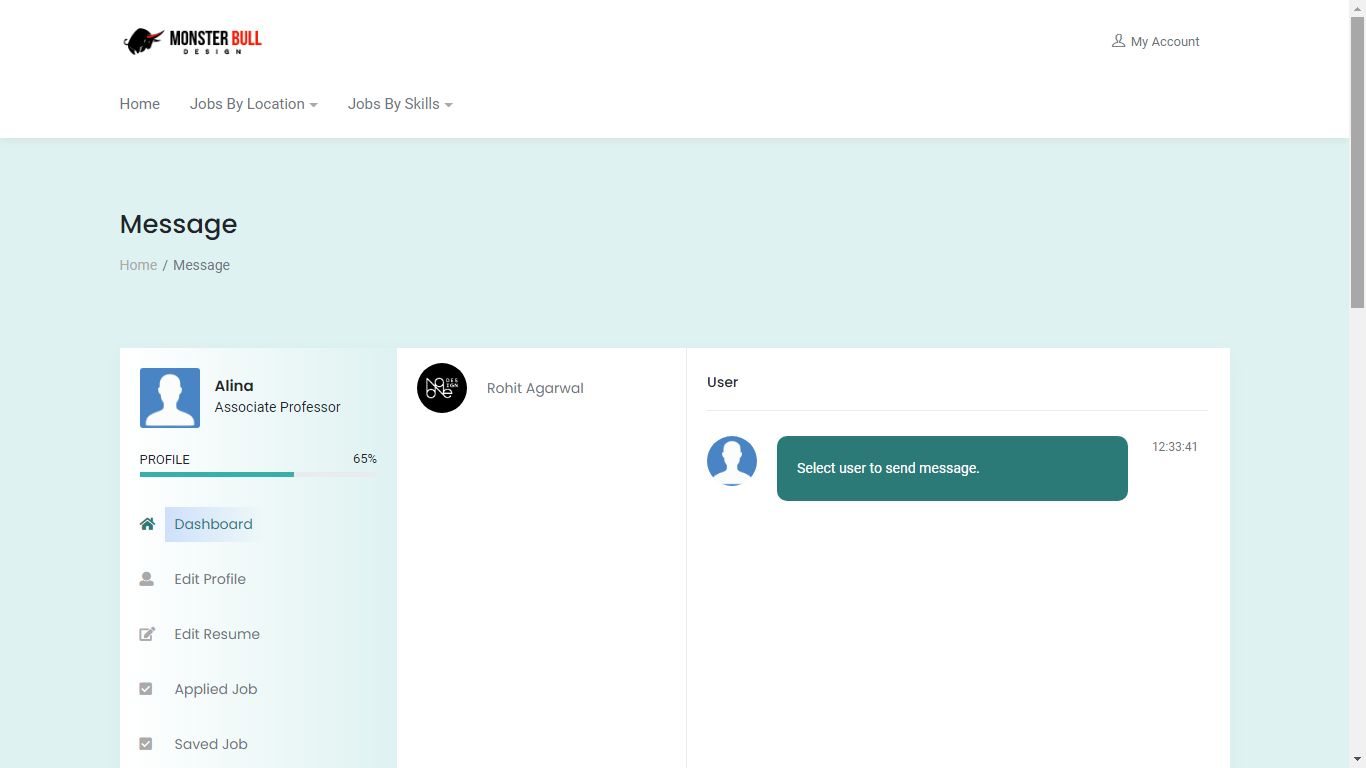Viewport: 1366px width, 768px height.
Task: Go to Home in the navigation bar
Action: click(140, 104)
